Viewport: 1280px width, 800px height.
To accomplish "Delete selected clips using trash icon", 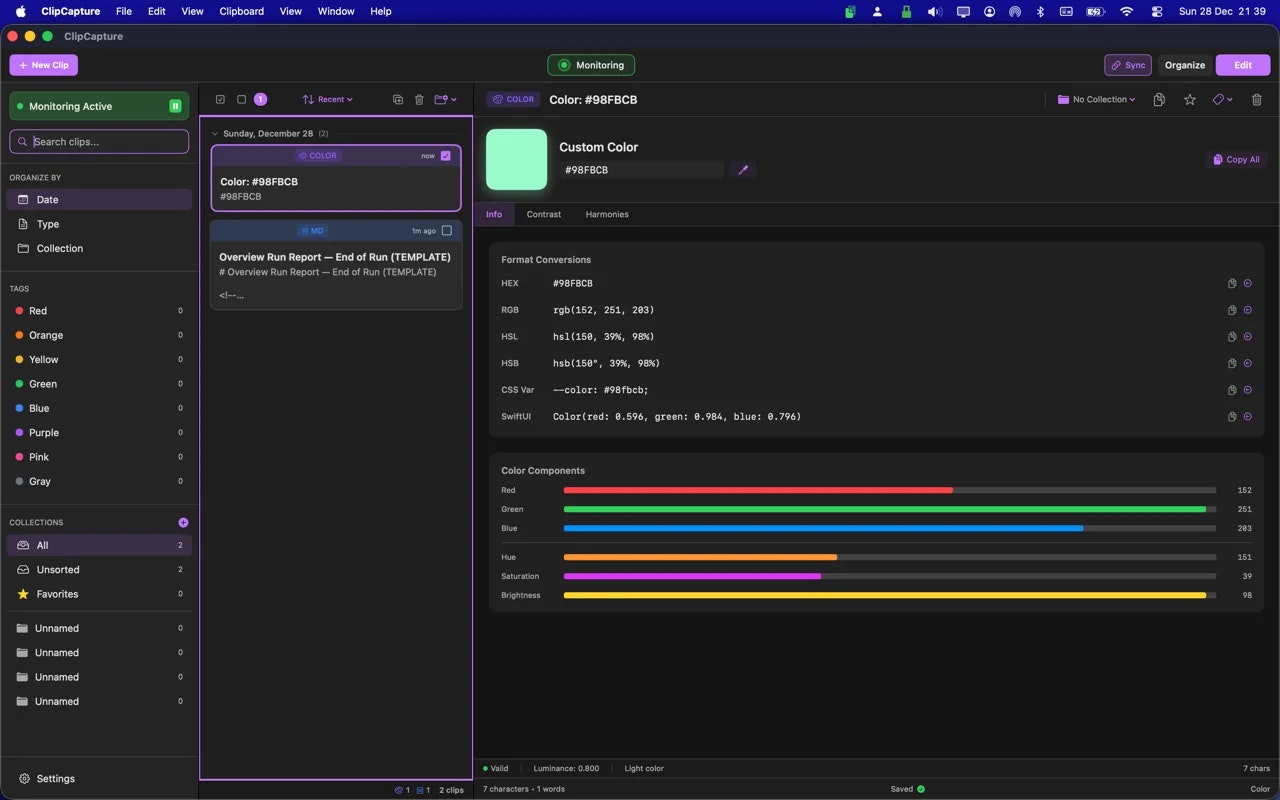I will [419, 99].
